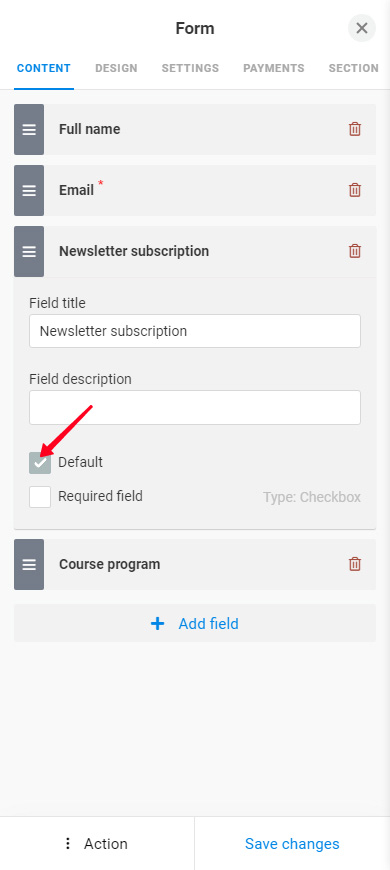Uncheck the Default checkbox
The width and height of the screenshot is (390, 870).
[x=40, y=463]
